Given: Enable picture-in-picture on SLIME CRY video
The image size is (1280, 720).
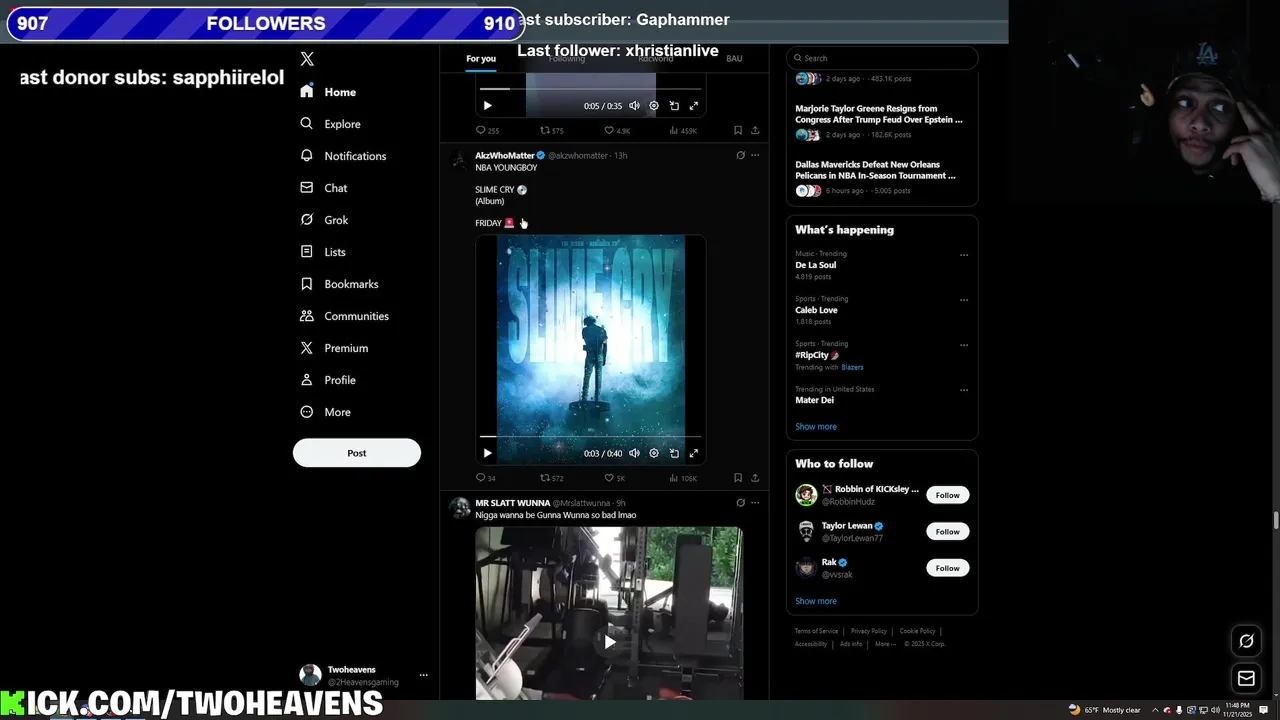Looking at the screenshot, I should (674, 453).
